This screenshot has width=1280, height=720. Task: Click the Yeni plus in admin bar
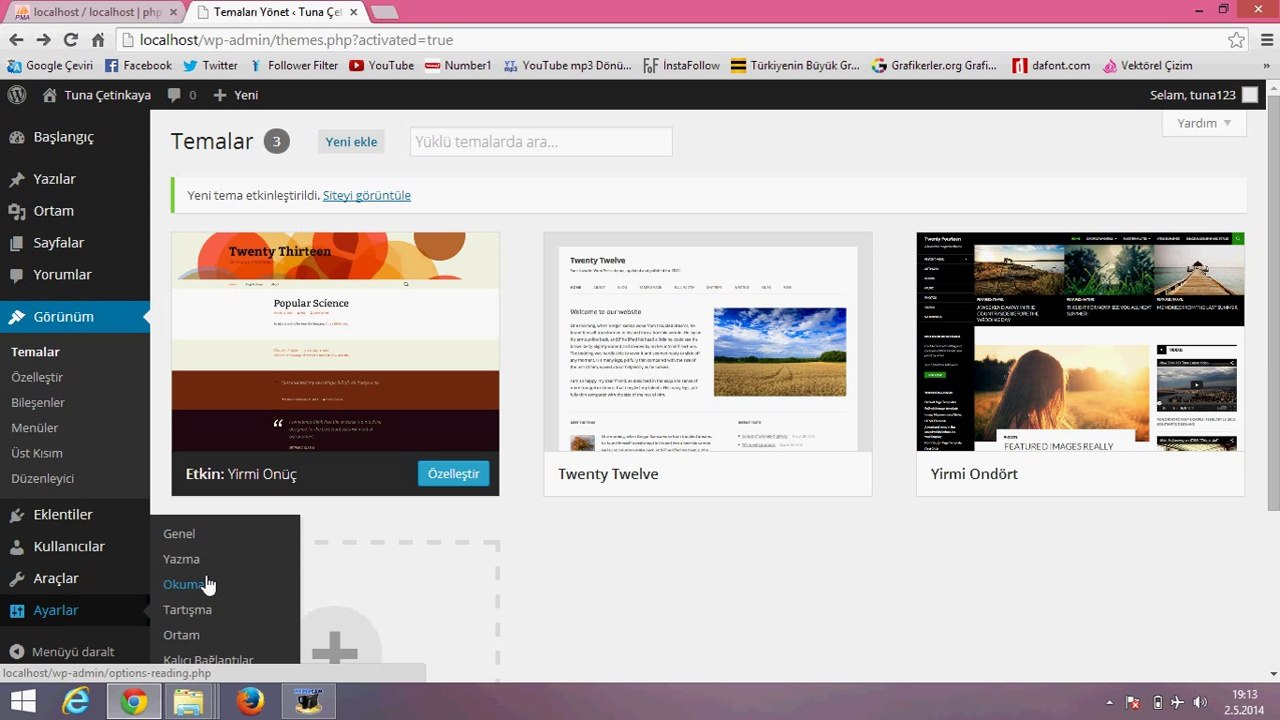click(220, 95)
